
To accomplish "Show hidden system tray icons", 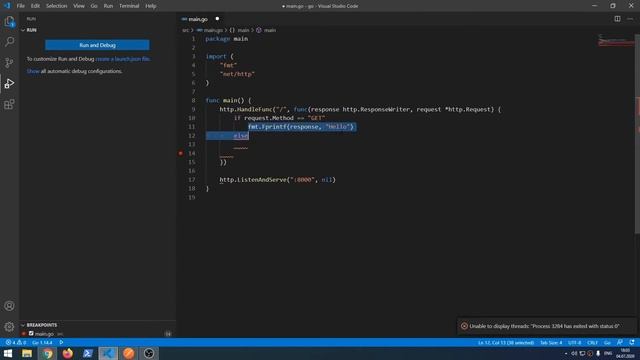I will coord(566,353).
